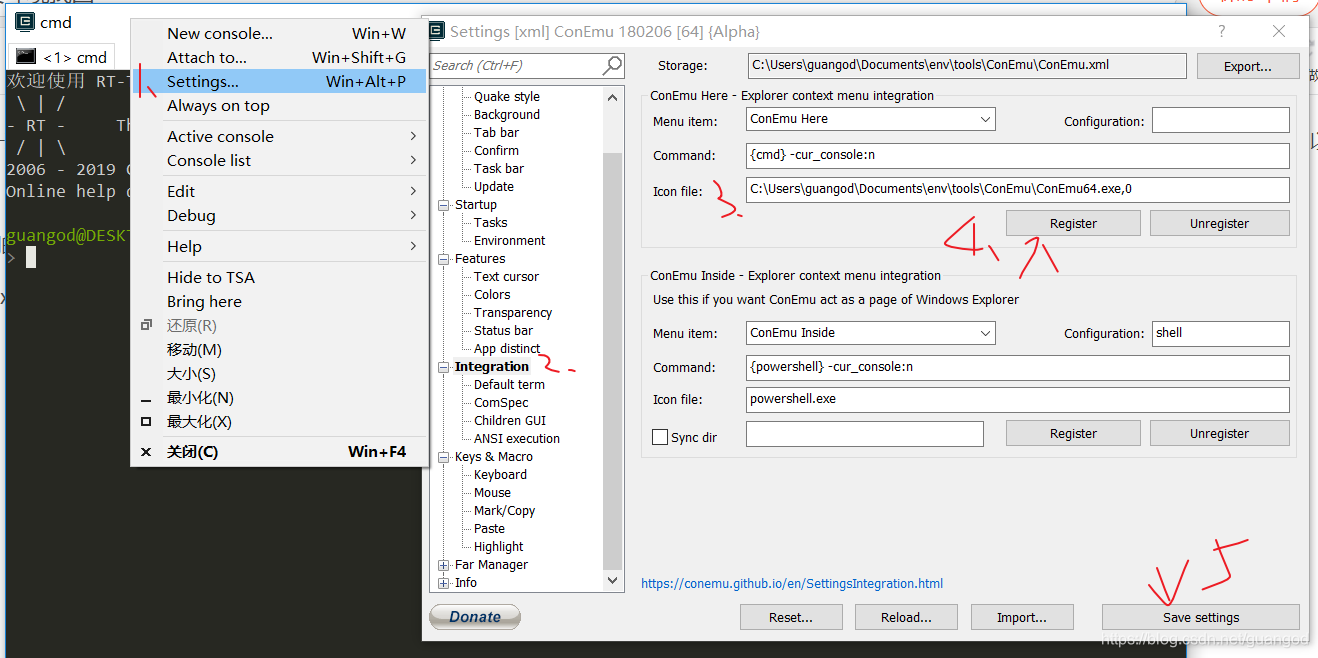Click the help question mark in Settings title bar
Image resolution: width=1318 pixels, height=658 pixels.
click(x=1222, y=31)
